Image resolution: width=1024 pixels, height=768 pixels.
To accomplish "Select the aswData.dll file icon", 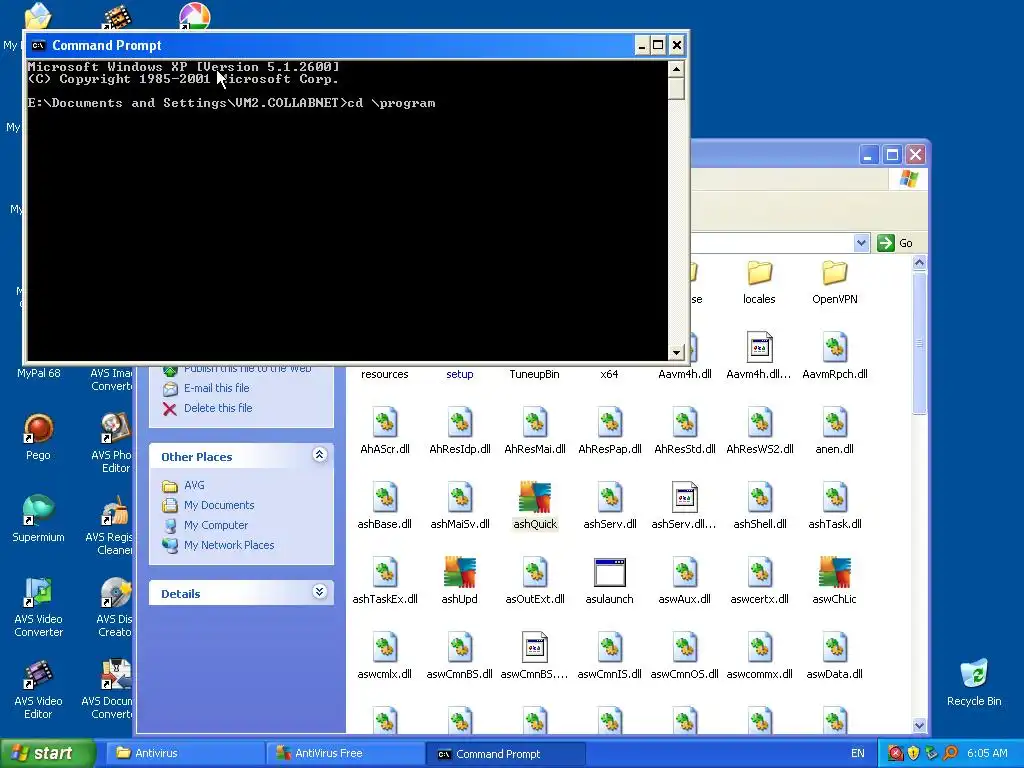I will (x=835, y=648).
